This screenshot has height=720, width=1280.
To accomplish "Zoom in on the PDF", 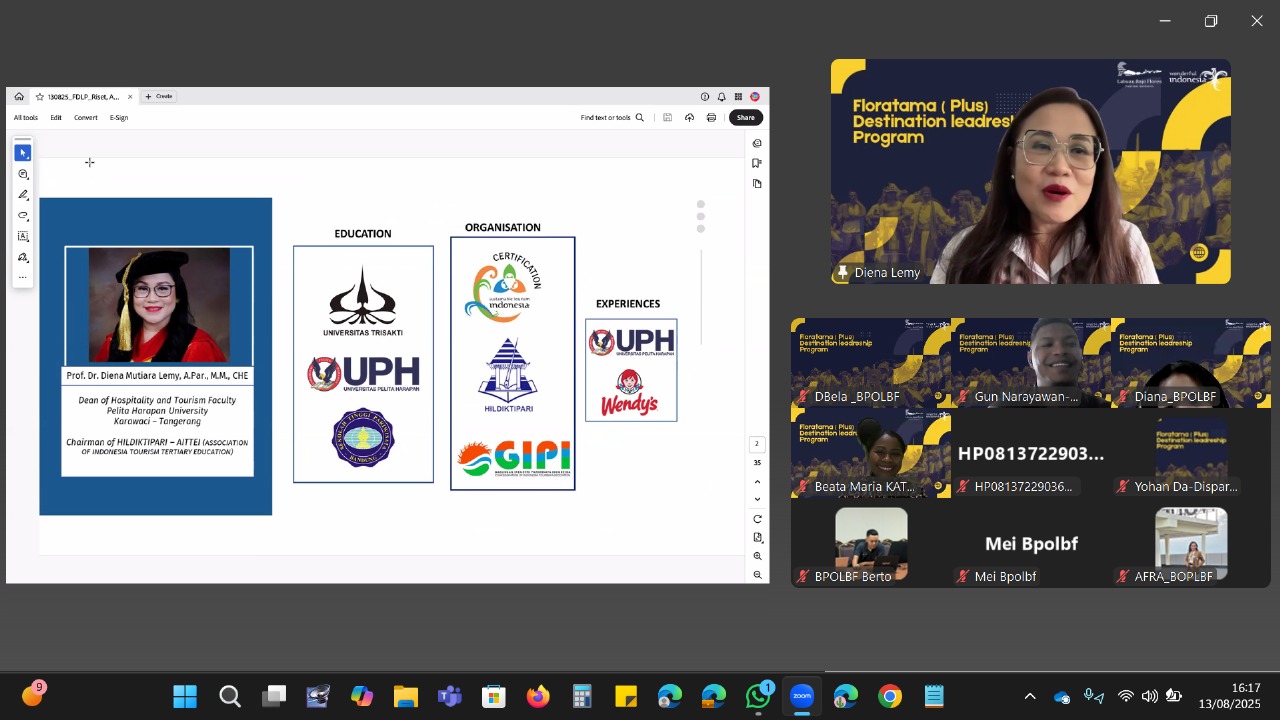I will pyautogui.click(x=758, y=556).
